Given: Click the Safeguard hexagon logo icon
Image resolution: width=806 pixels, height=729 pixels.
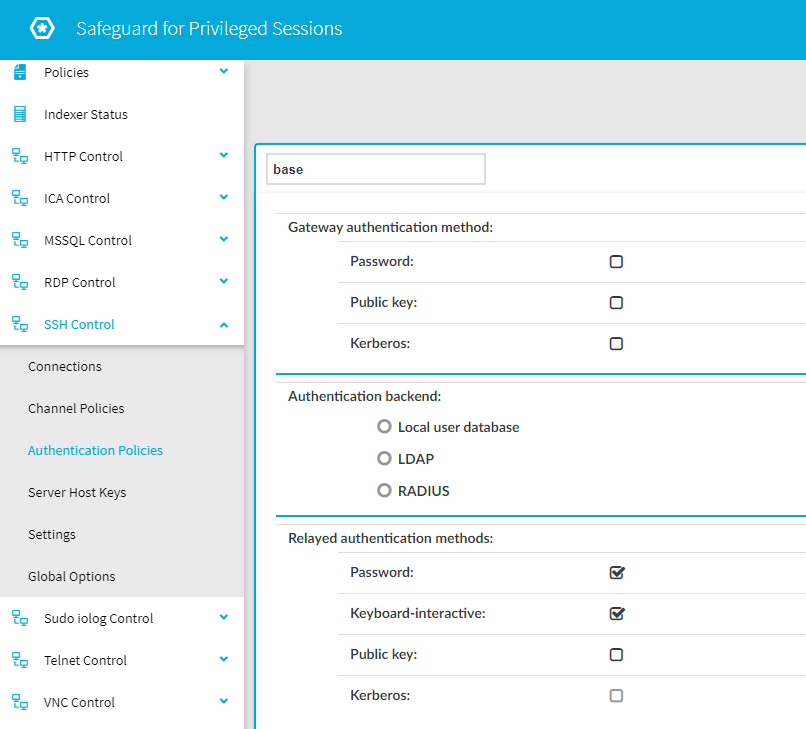Looking at the screenshot, I should 42,28.
